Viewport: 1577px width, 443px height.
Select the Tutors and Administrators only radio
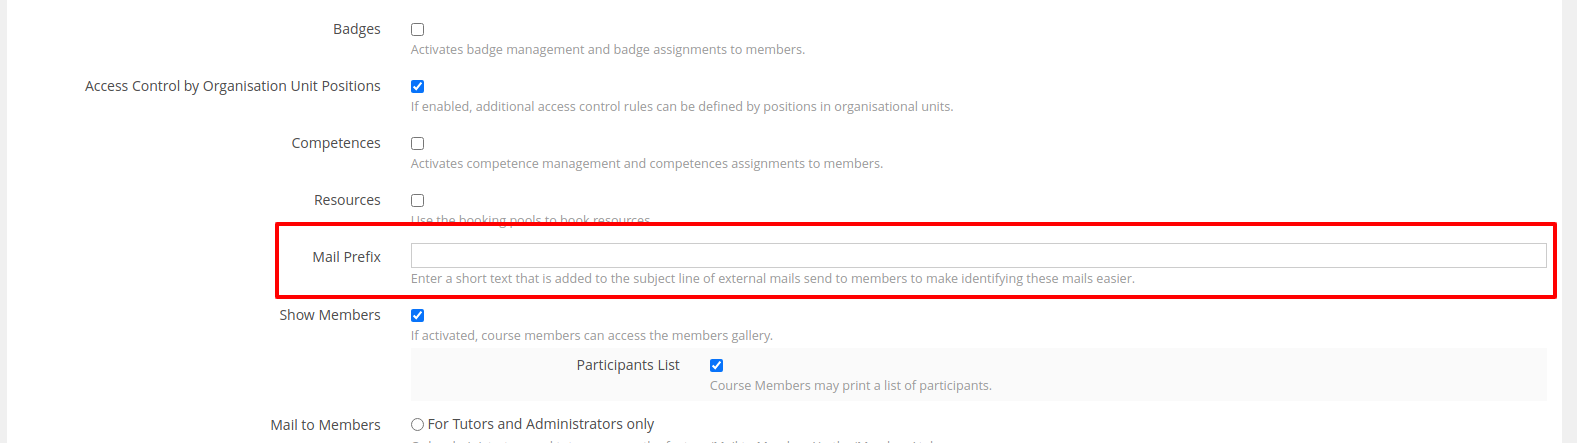tap(418, 425)
